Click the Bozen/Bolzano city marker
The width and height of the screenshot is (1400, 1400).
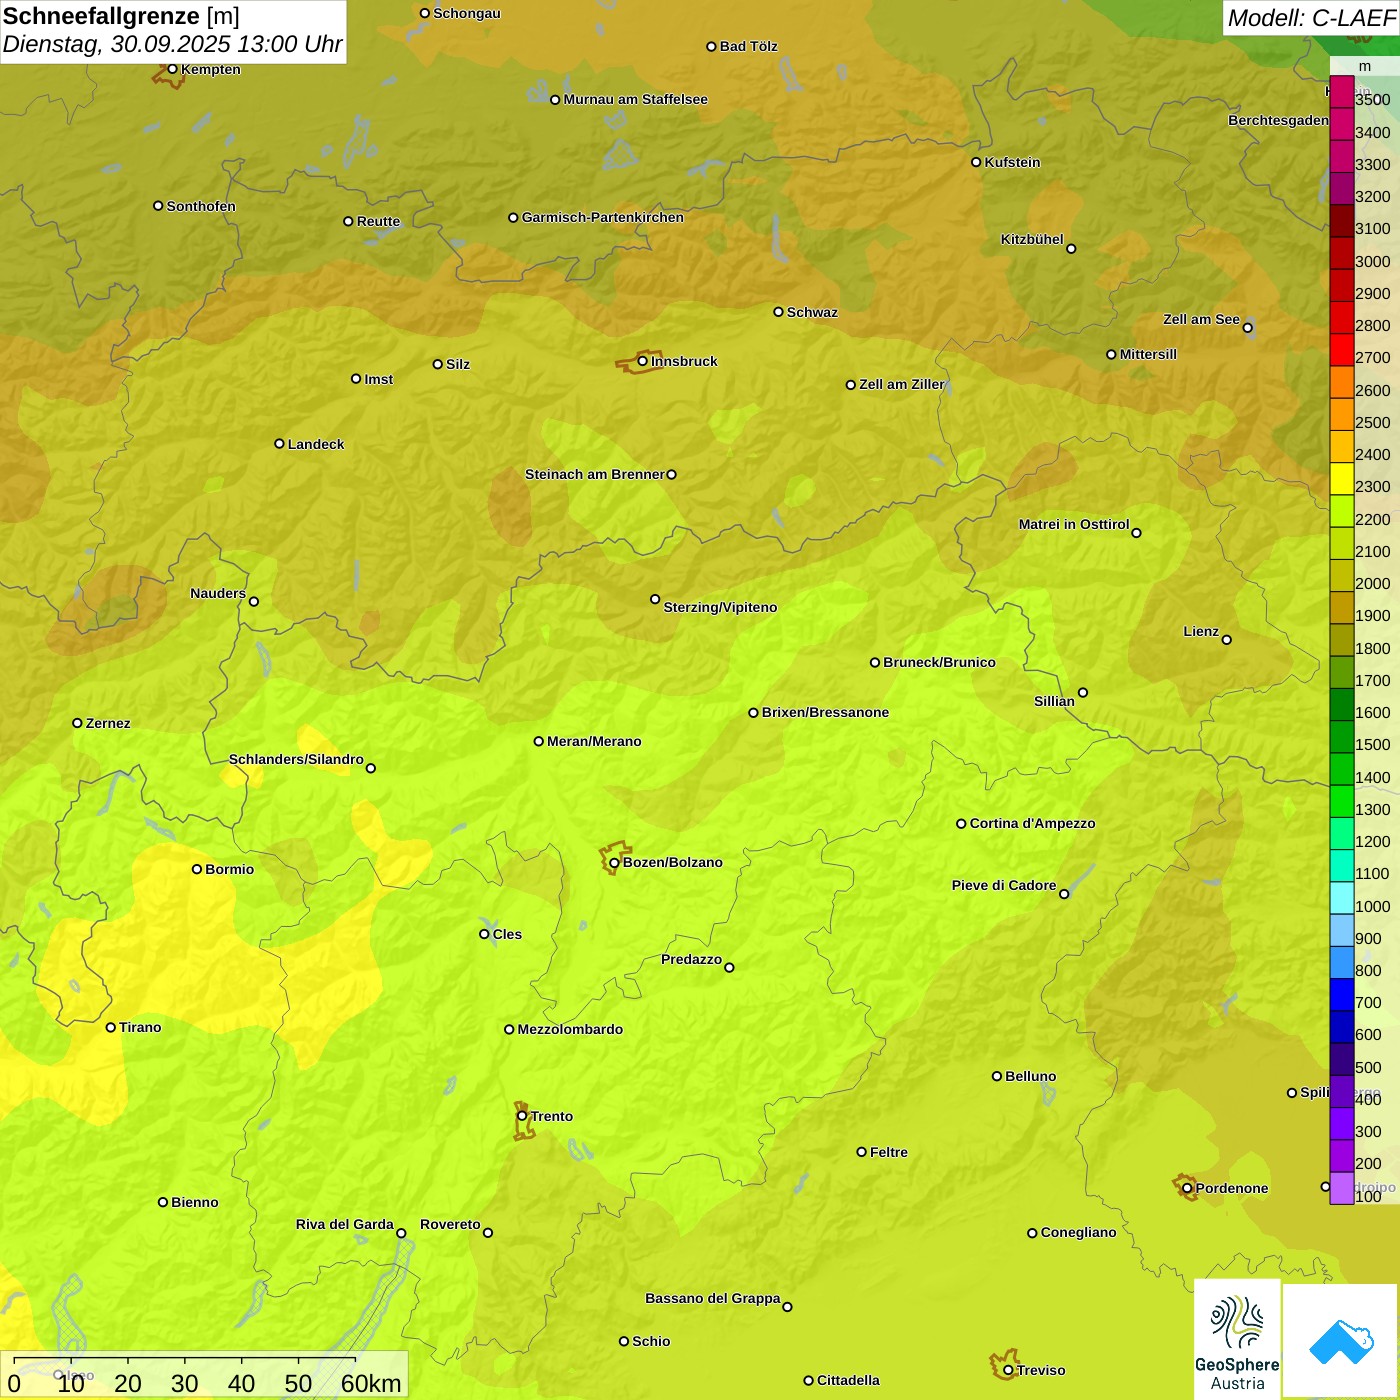tap(614, 863)
